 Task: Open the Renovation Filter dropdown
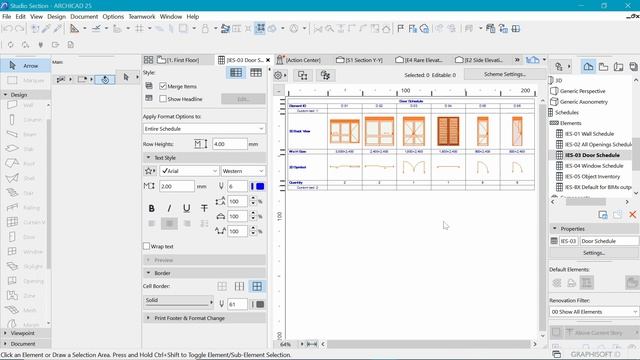pyautogui.click(x=593, y=311)
